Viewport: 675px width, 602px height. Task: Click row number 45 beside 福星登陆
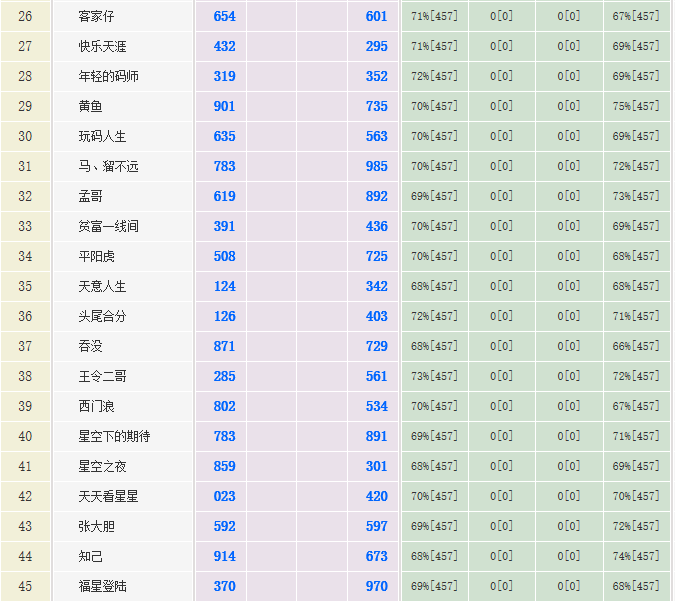point(25,587)
